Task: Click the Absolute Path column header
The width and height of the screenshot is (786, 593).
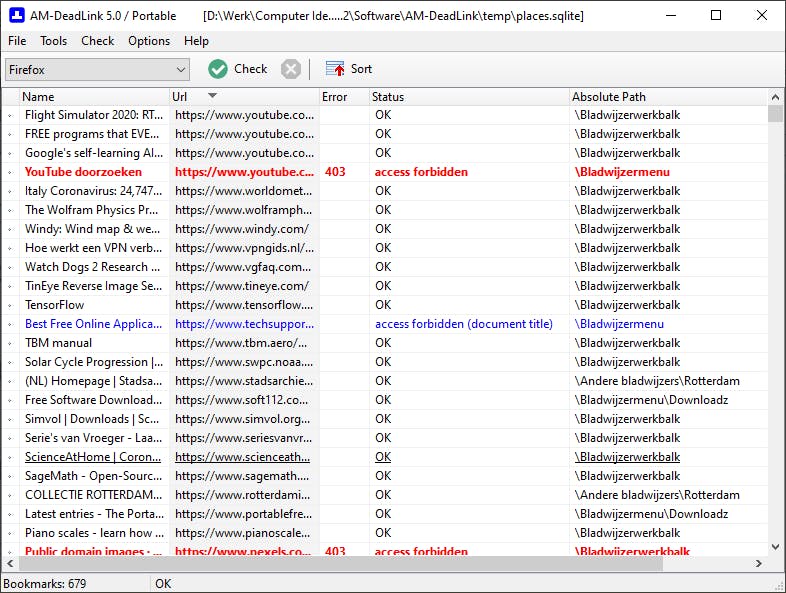Action: [668, 97]
